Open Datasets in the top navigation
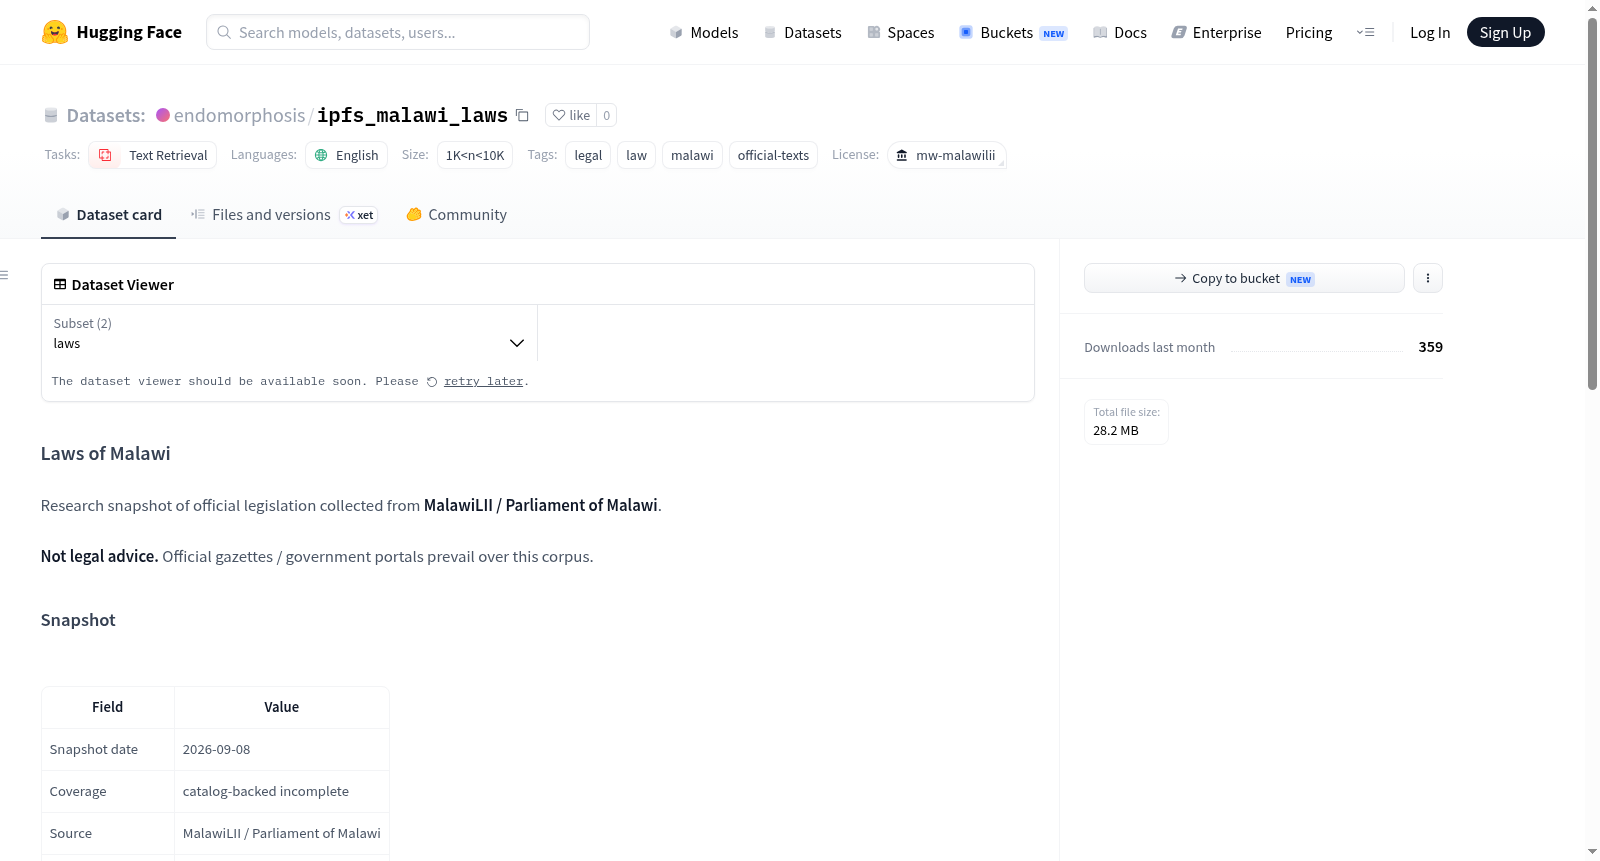1600x861 pixels. (x=802, y=32)
